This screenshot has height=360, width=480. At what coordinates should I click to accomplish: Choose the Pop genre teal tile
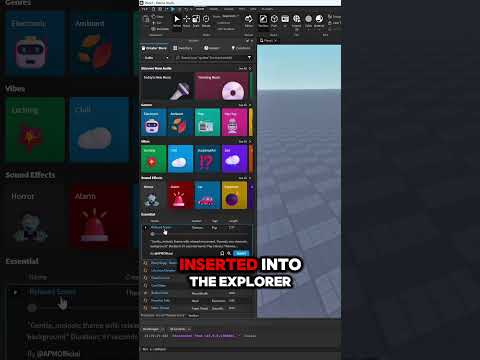coord(207,122)
